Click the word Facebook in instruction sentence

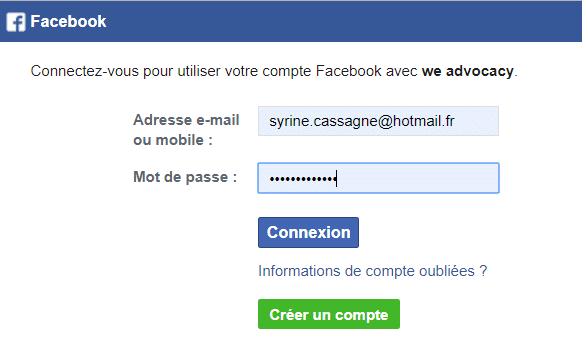(349, 71)
